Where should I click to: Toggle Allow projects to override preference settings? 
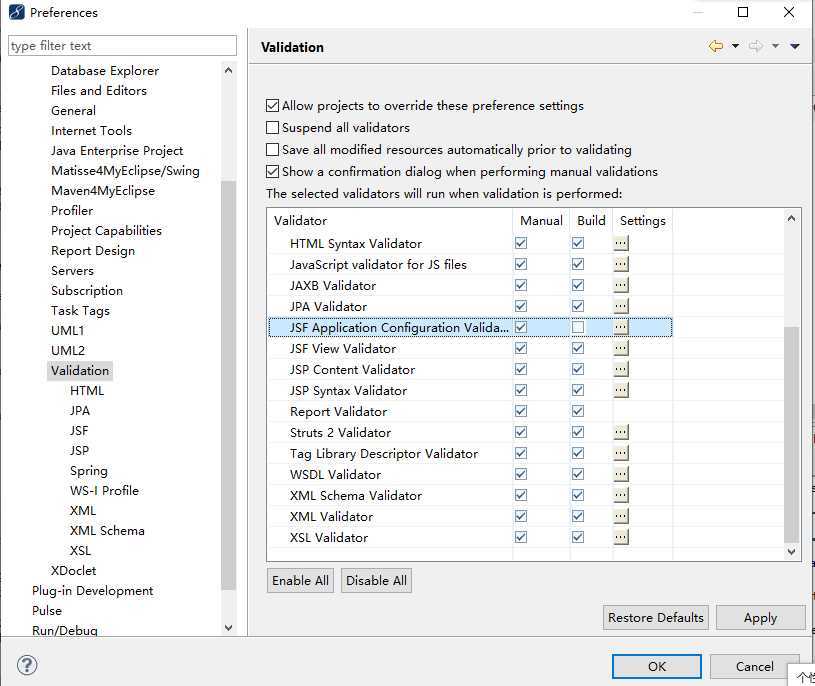pyautogui.click(x=272, y=105)
